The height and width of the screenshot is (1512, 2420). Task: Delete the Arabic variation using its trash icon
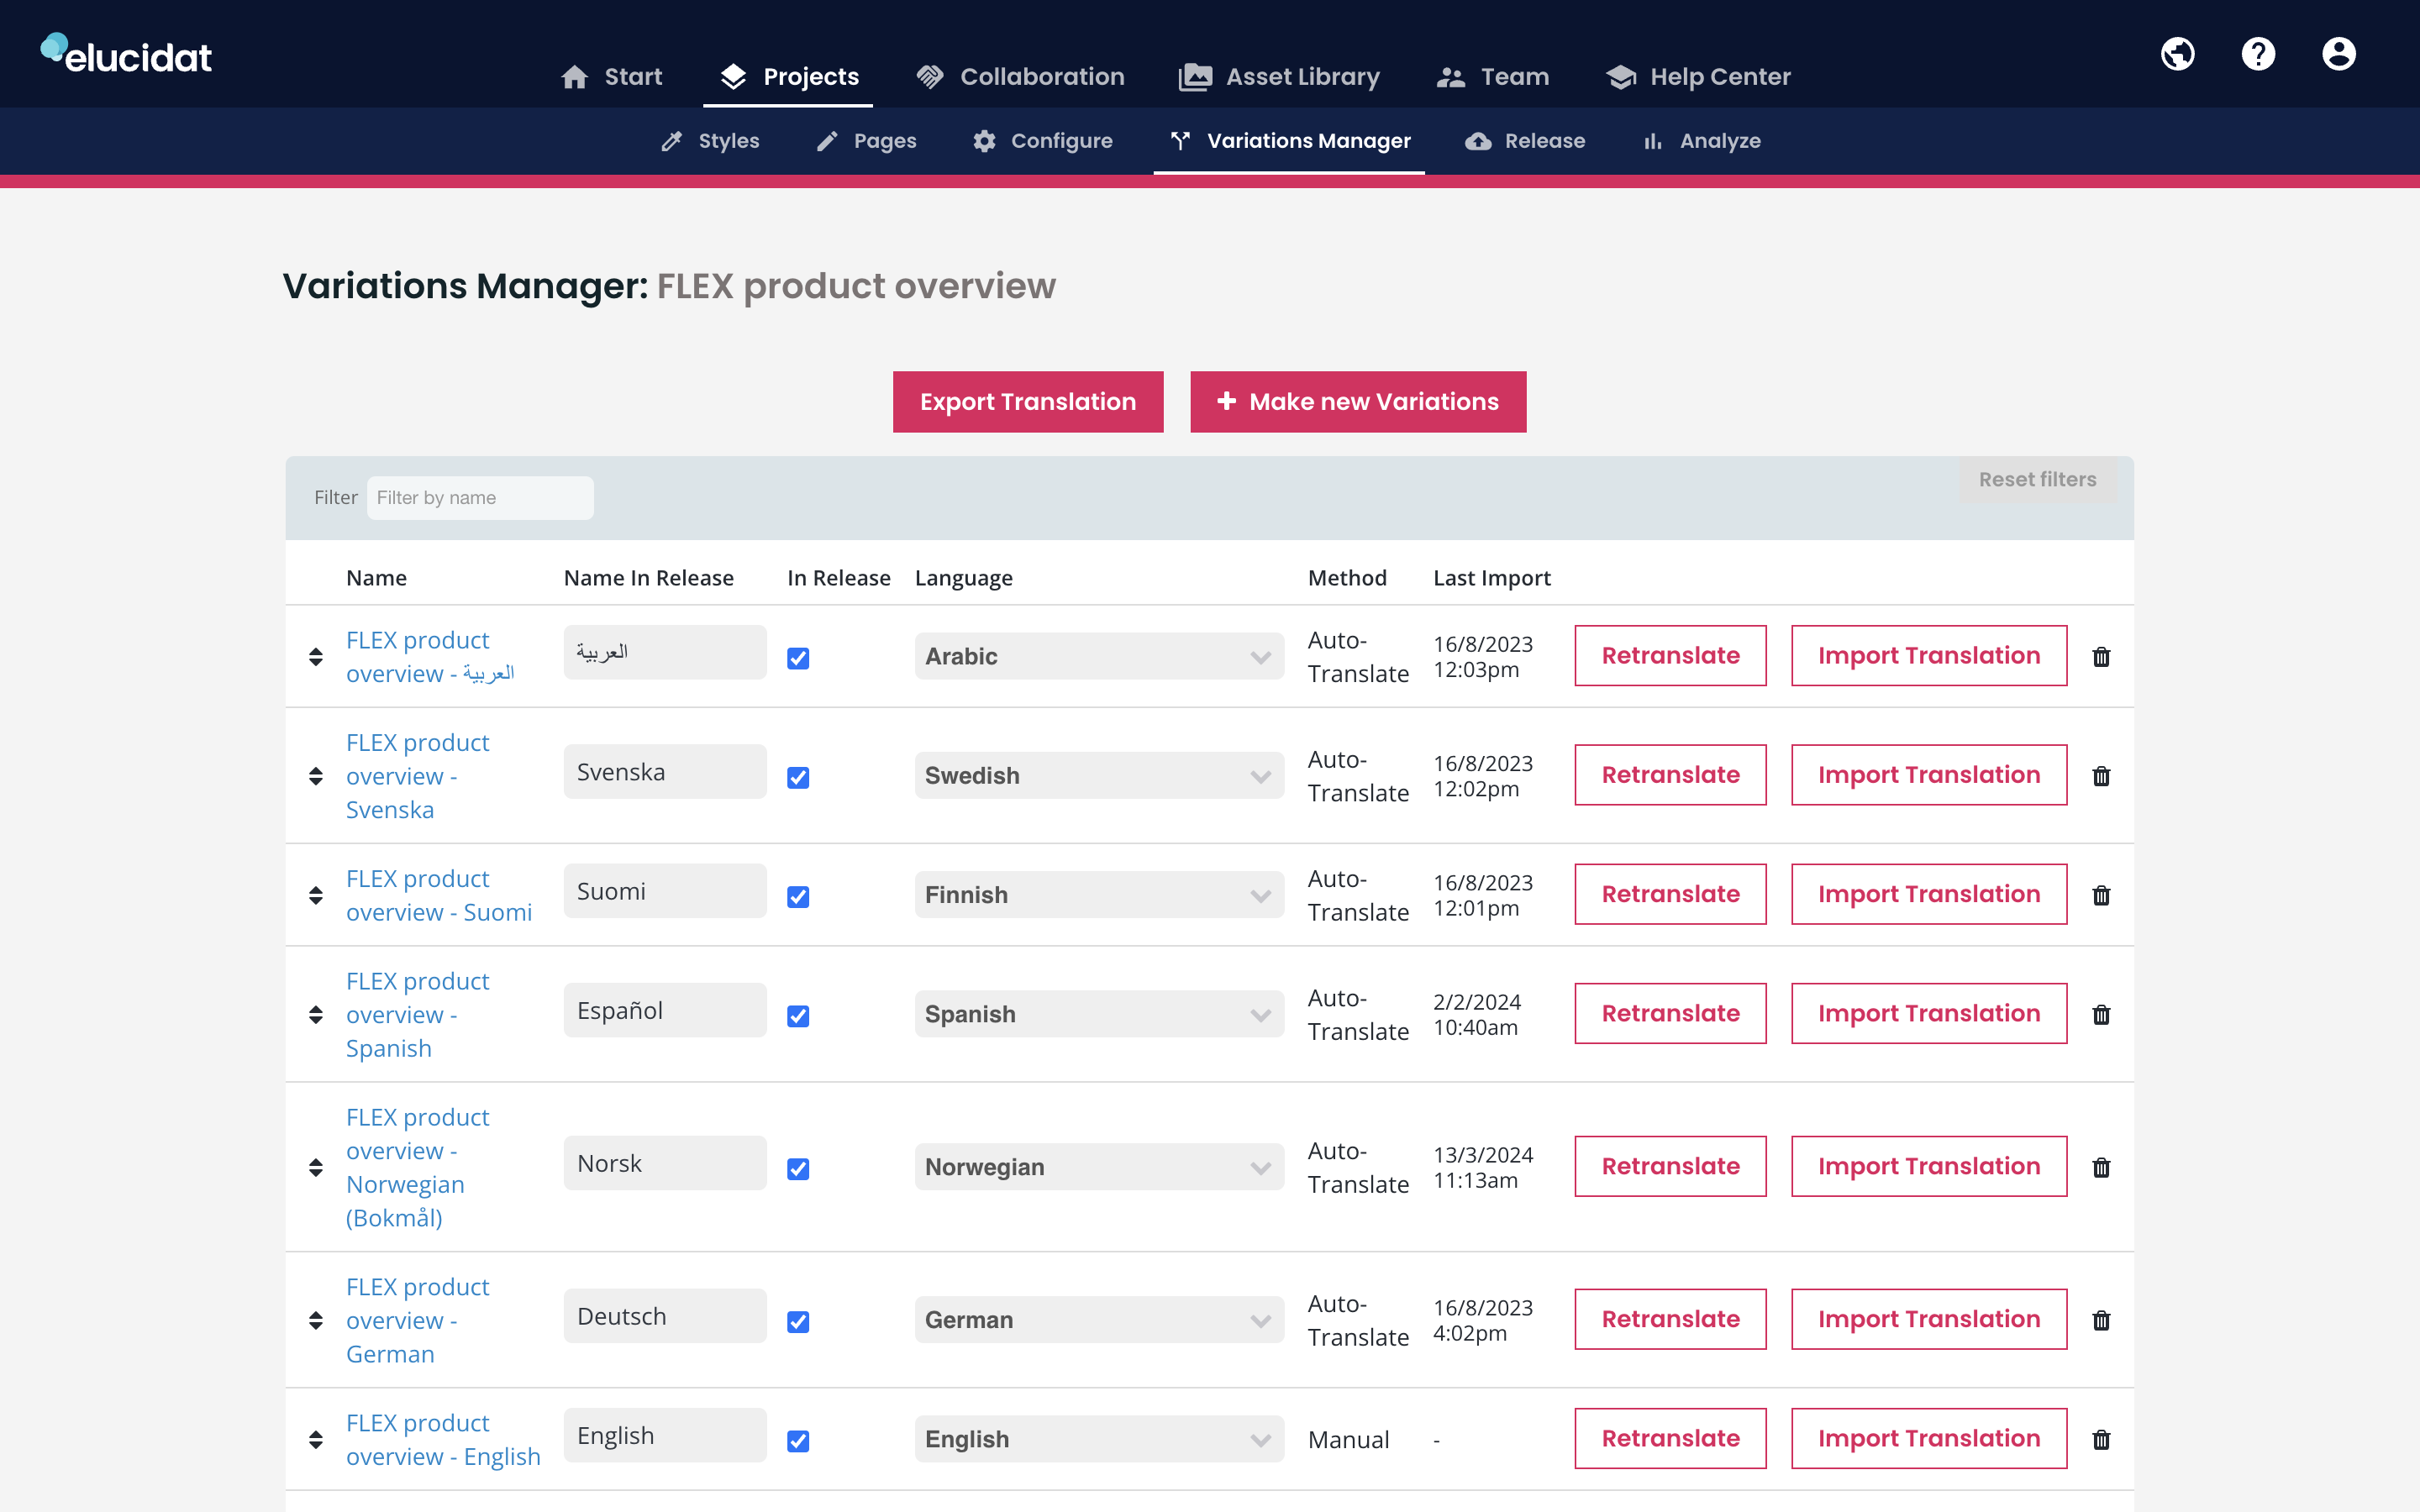[2101, 656]
